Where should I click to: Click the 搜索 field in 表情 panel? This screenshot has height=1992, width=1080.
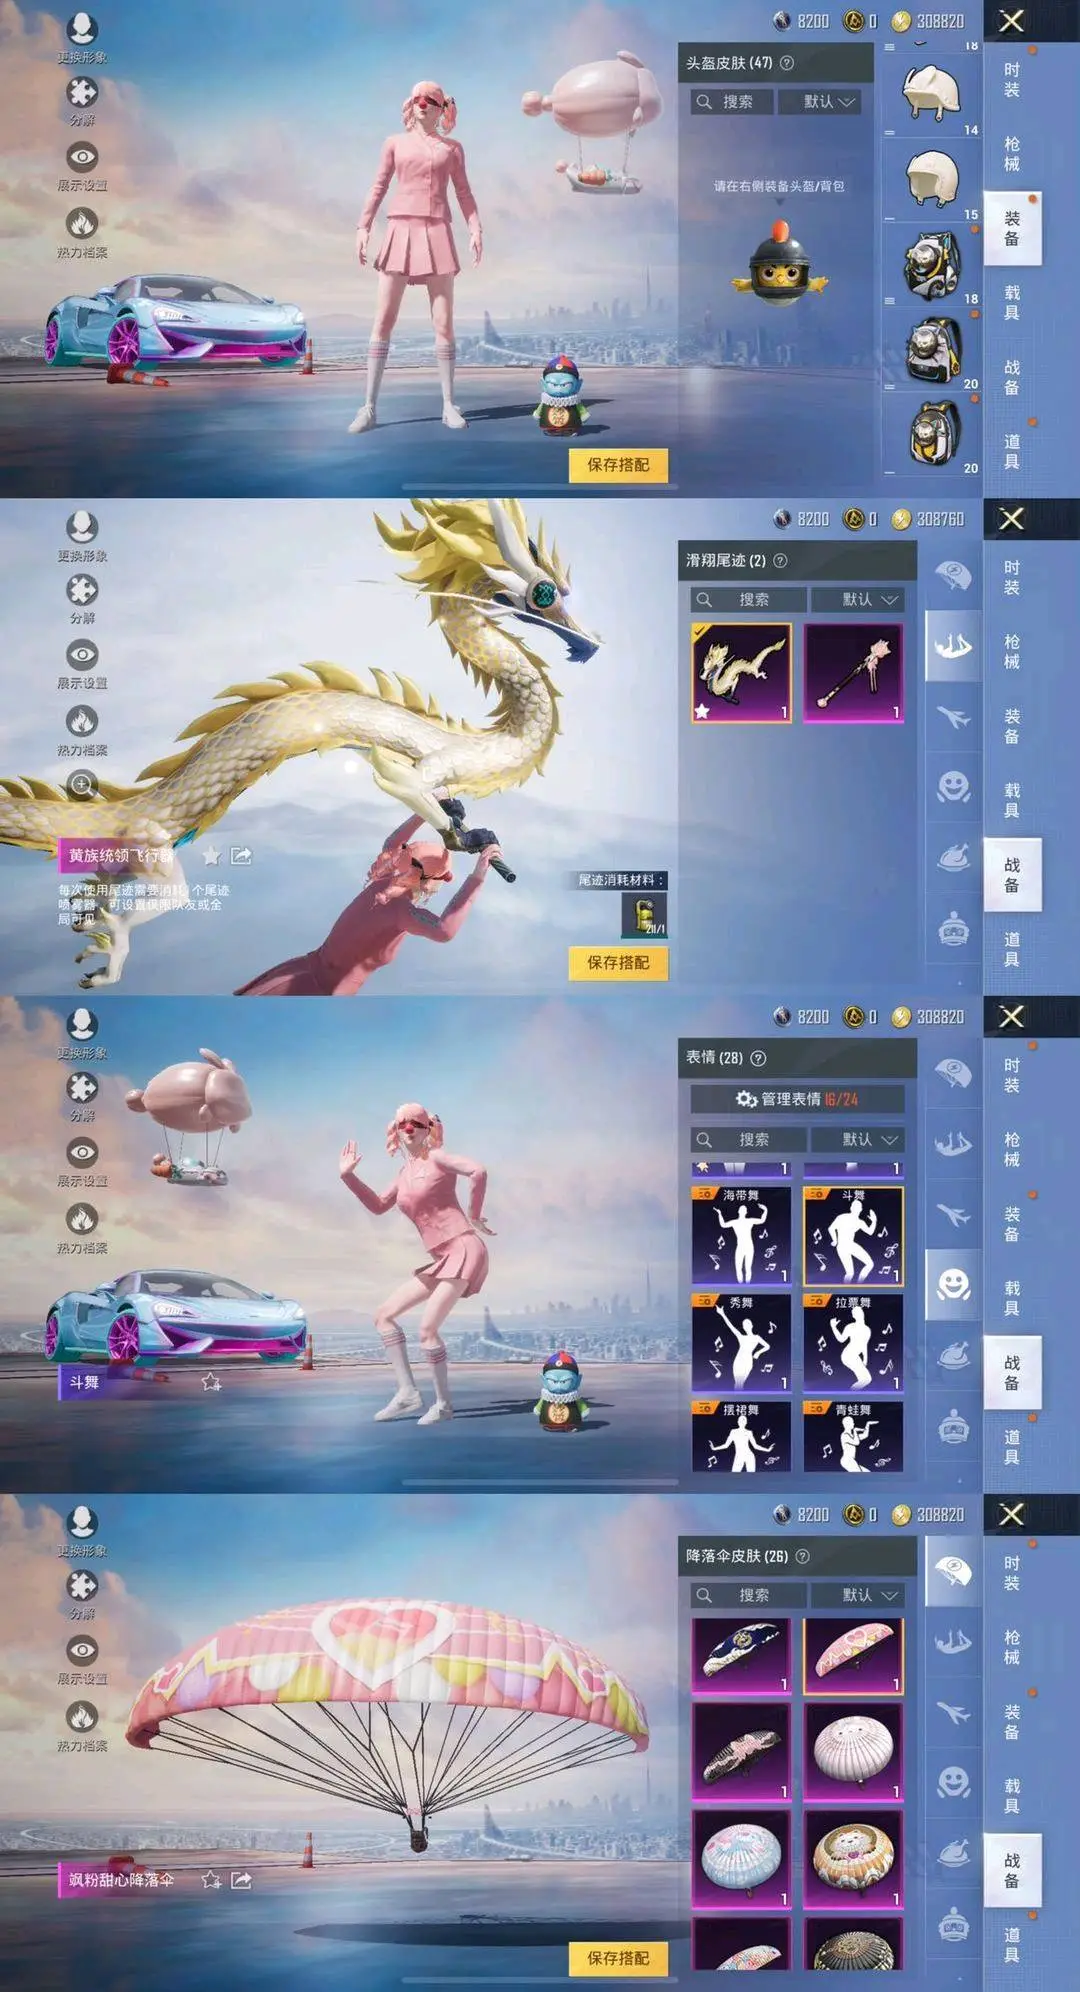[748, 1140]
